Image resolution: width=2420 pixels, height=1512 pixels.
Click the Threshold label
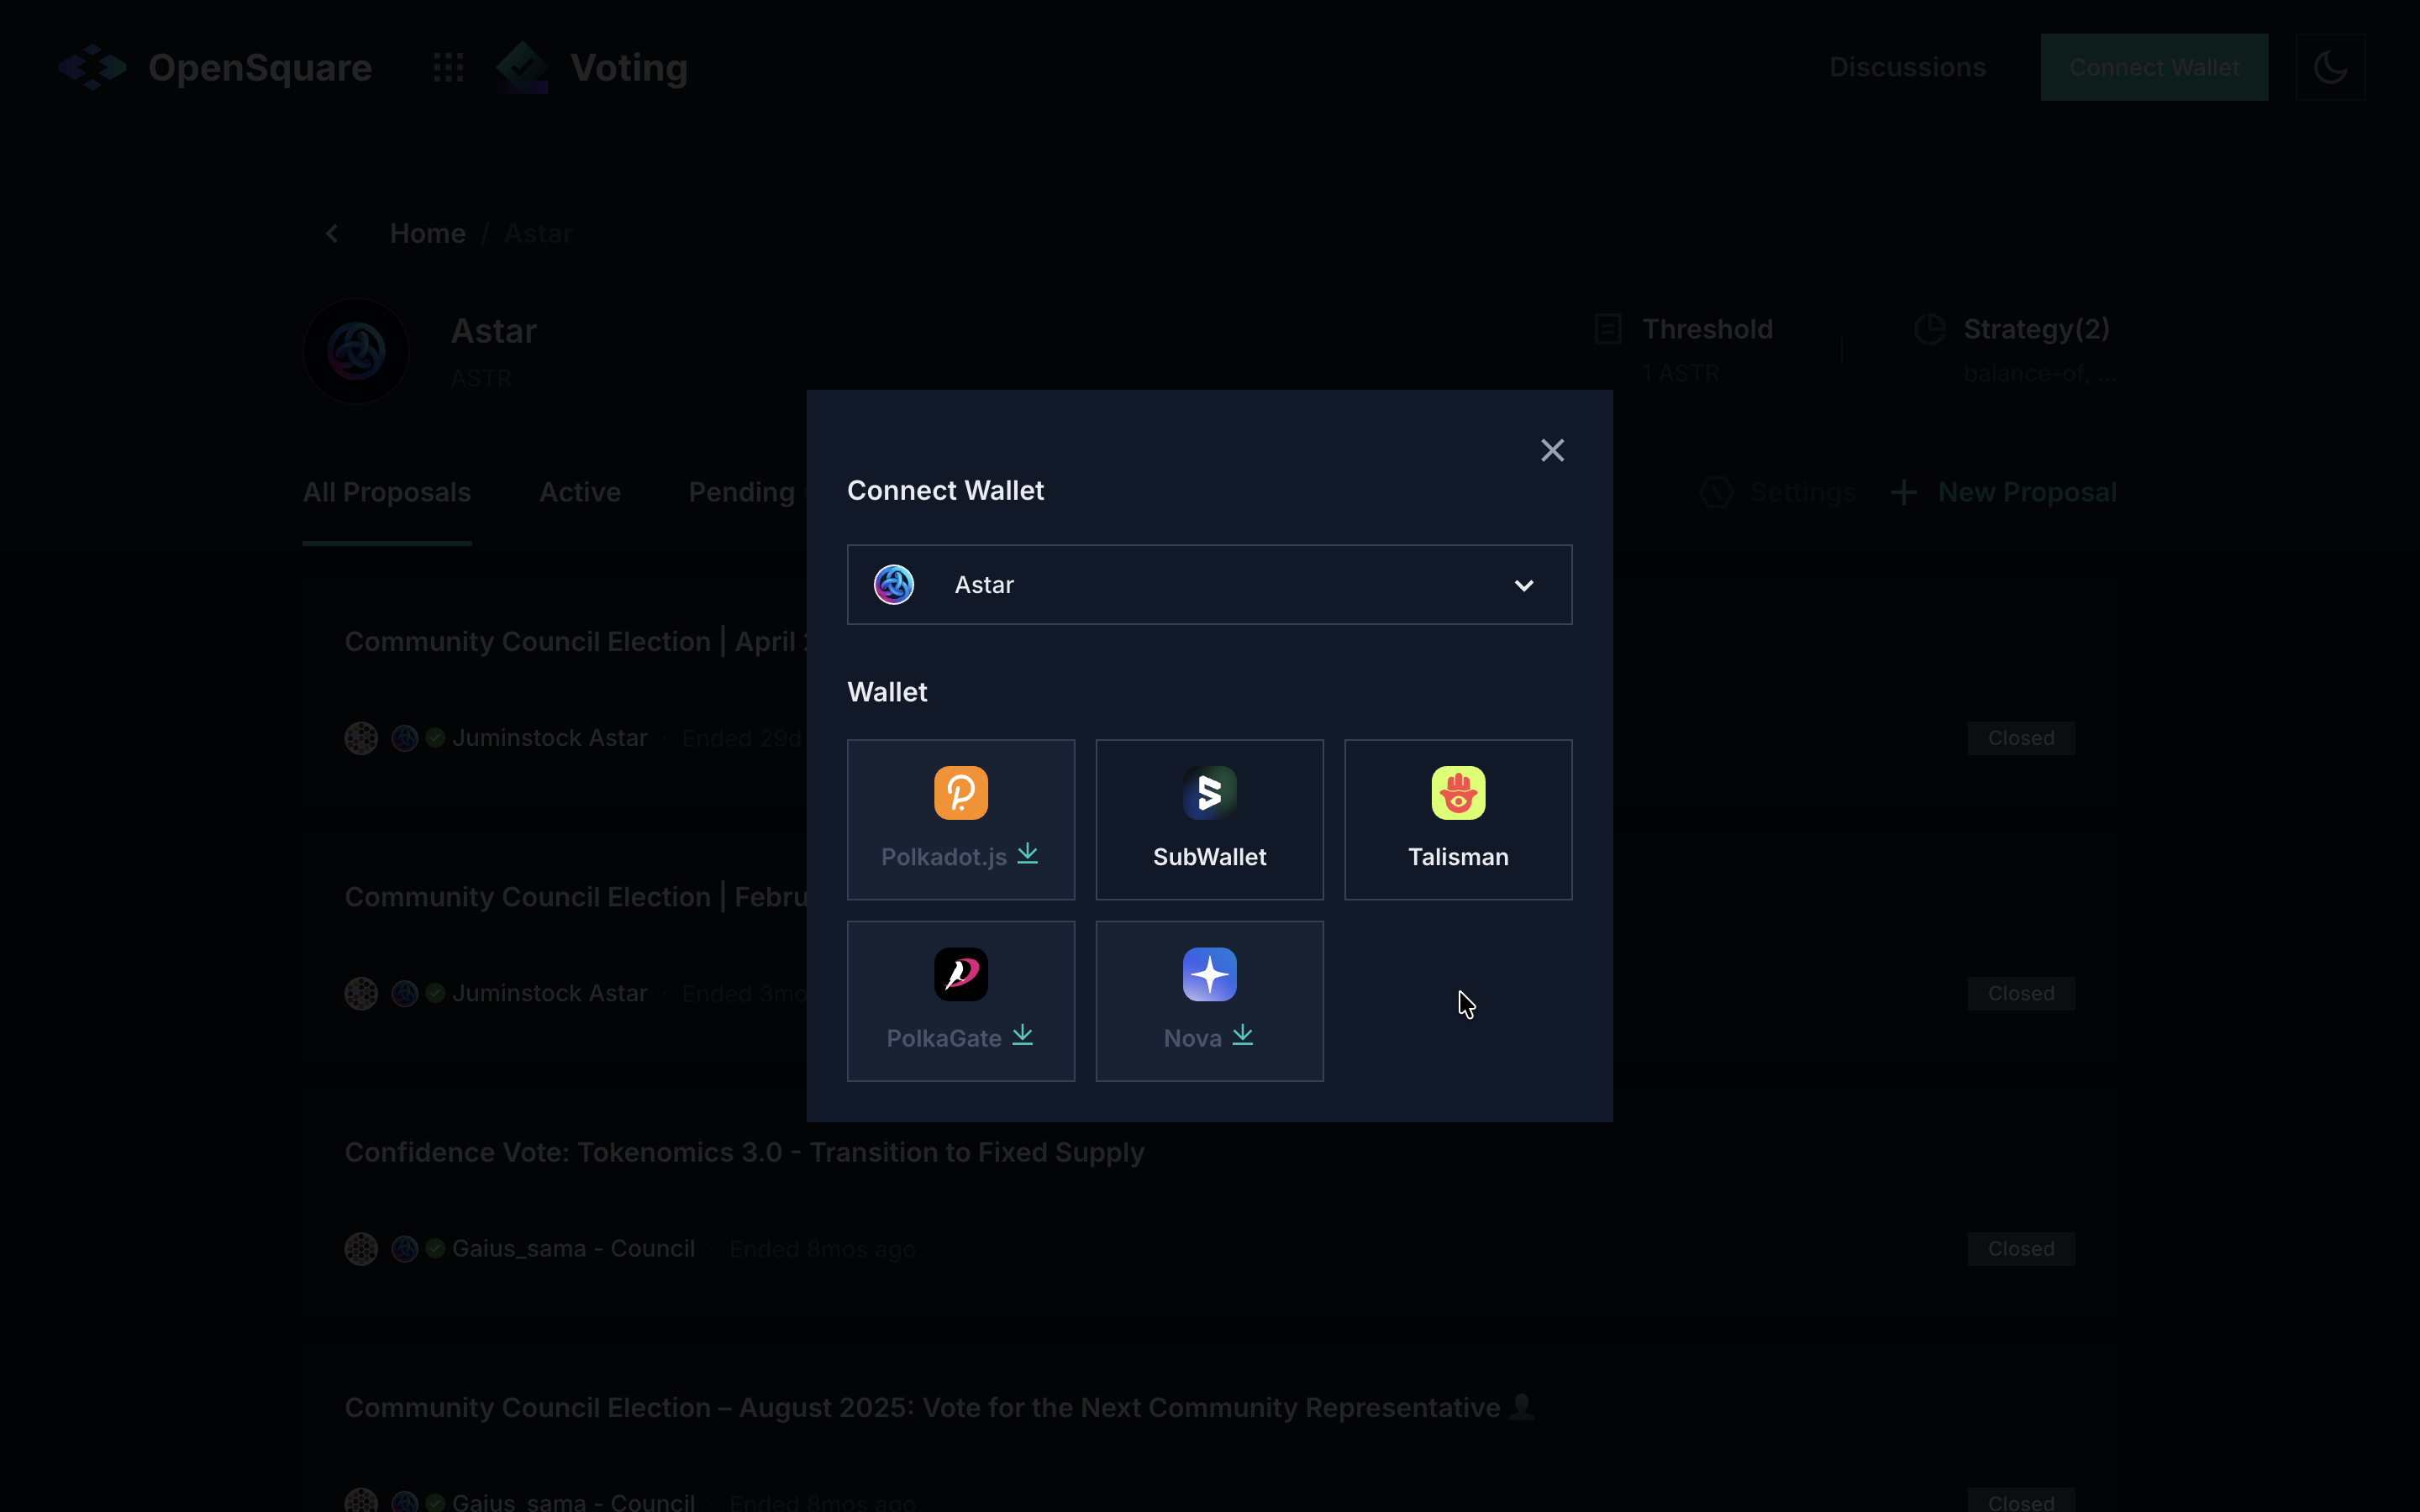pyautogui.click(x=1707, y=329)
